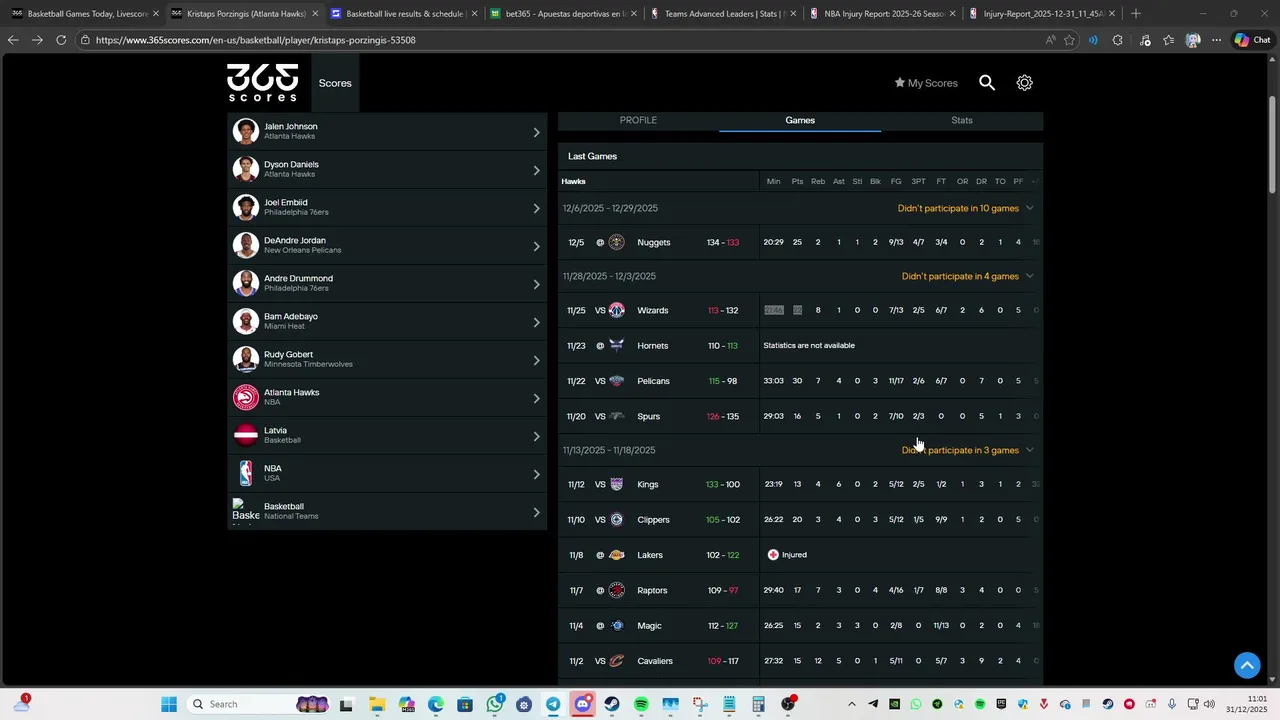Click the Latvia flag icon
Screen dimensions: 1280x720
tap(246, 435)
